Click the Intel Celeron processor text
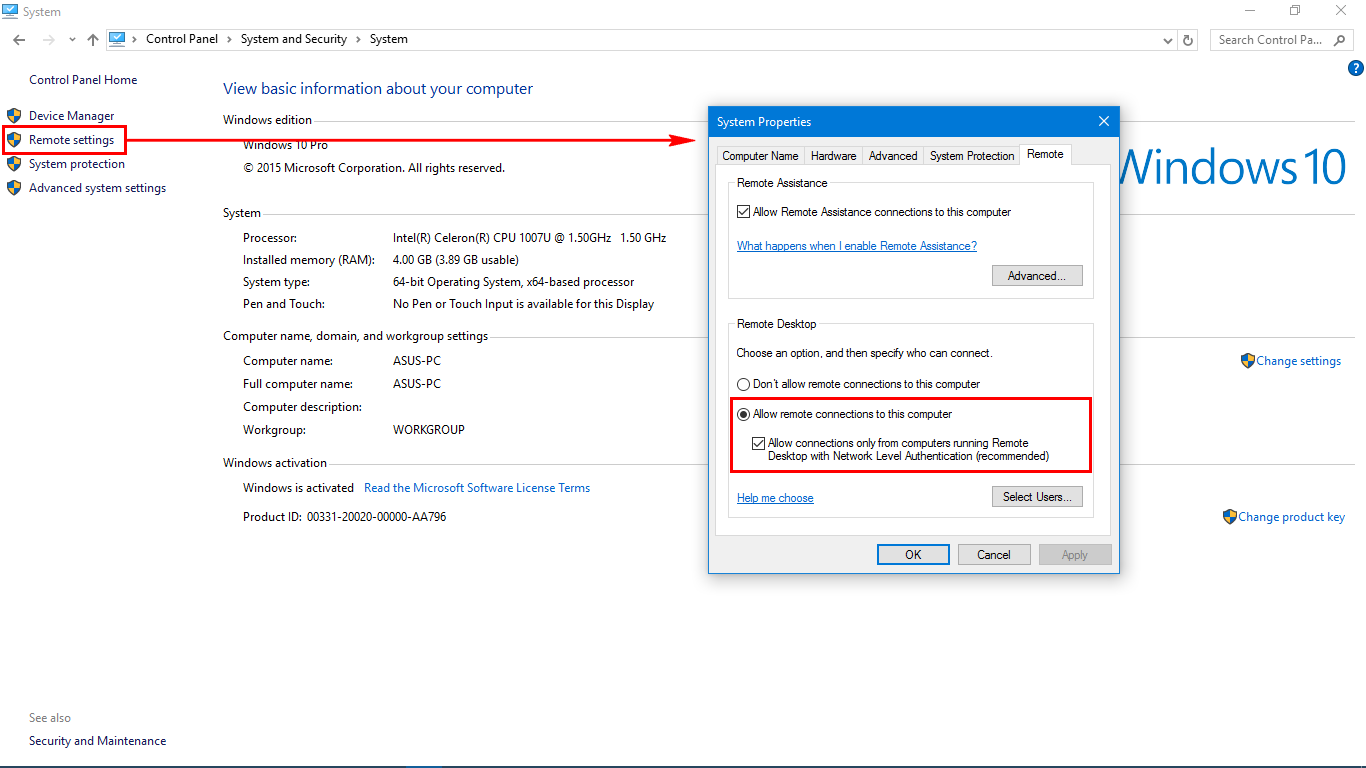The height and width of the screenshot is (768, 1366). point(529,238)
